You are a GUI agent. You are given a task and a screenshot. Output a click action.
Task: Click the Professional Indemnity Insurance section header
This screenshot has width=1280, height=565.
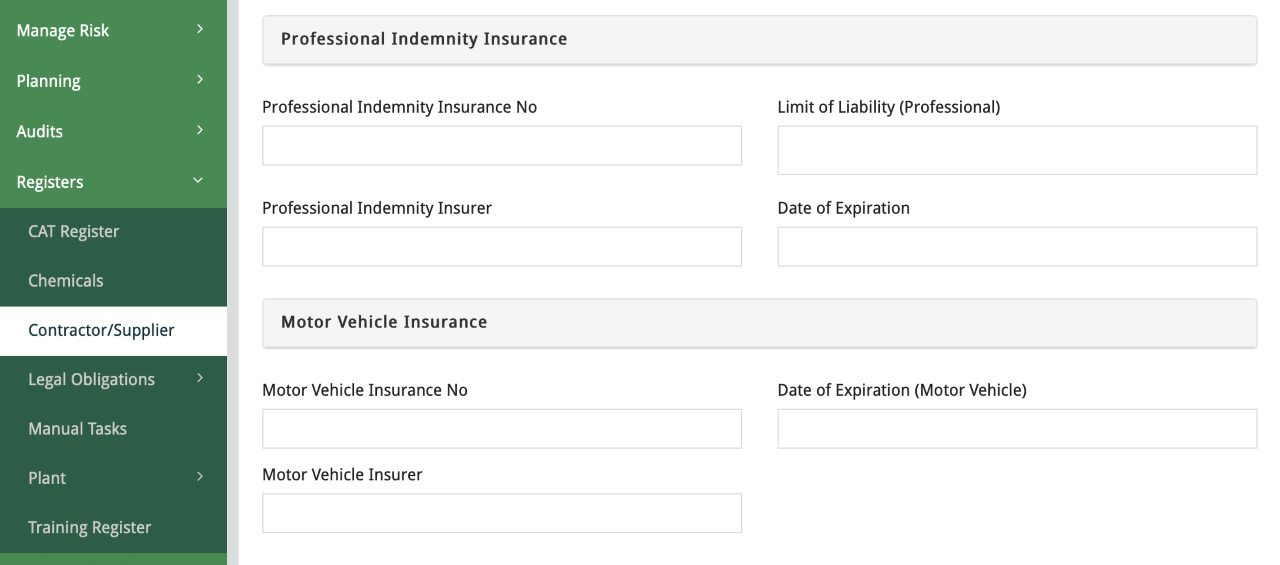(759, 40)
